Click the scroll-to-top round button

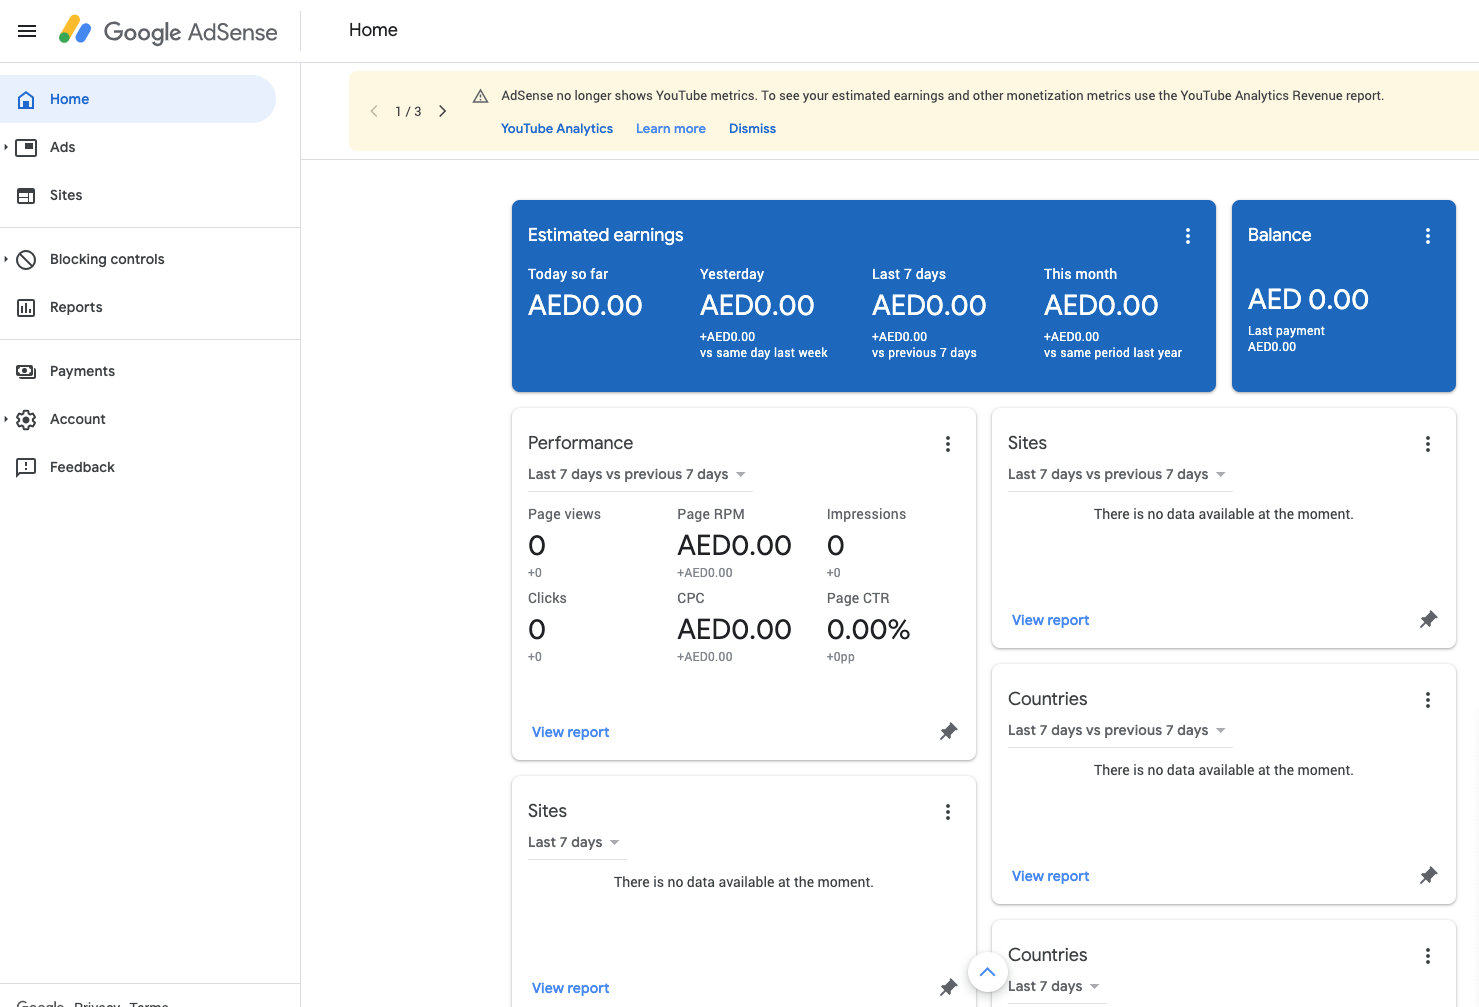[x=987, y=971]
